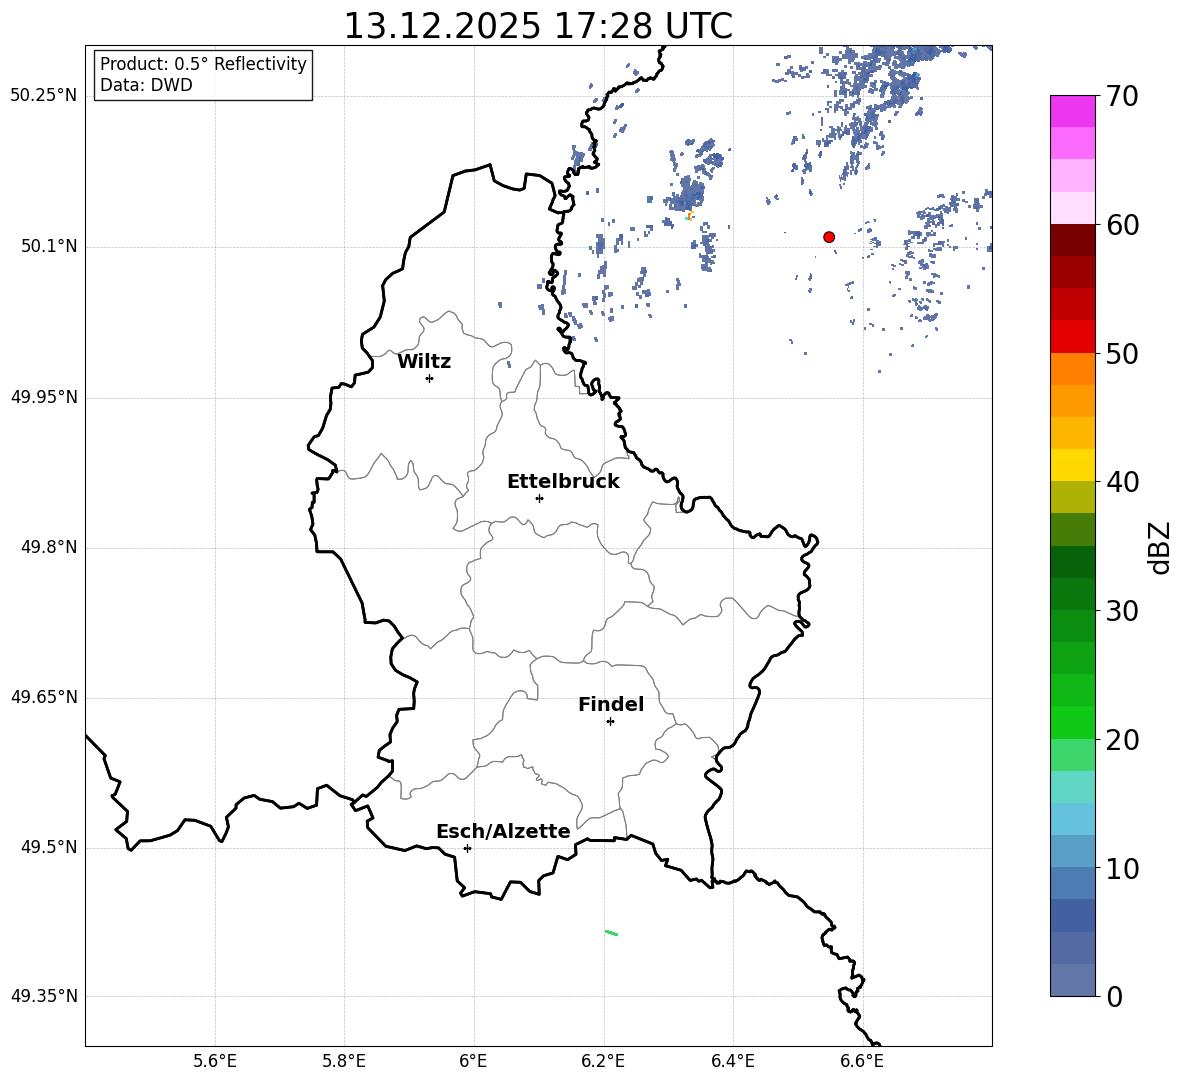This screenshot has width=1184, height=1081.
Task: Click the small green echo south of Luxembourg
Action: (x=612, y=933)
